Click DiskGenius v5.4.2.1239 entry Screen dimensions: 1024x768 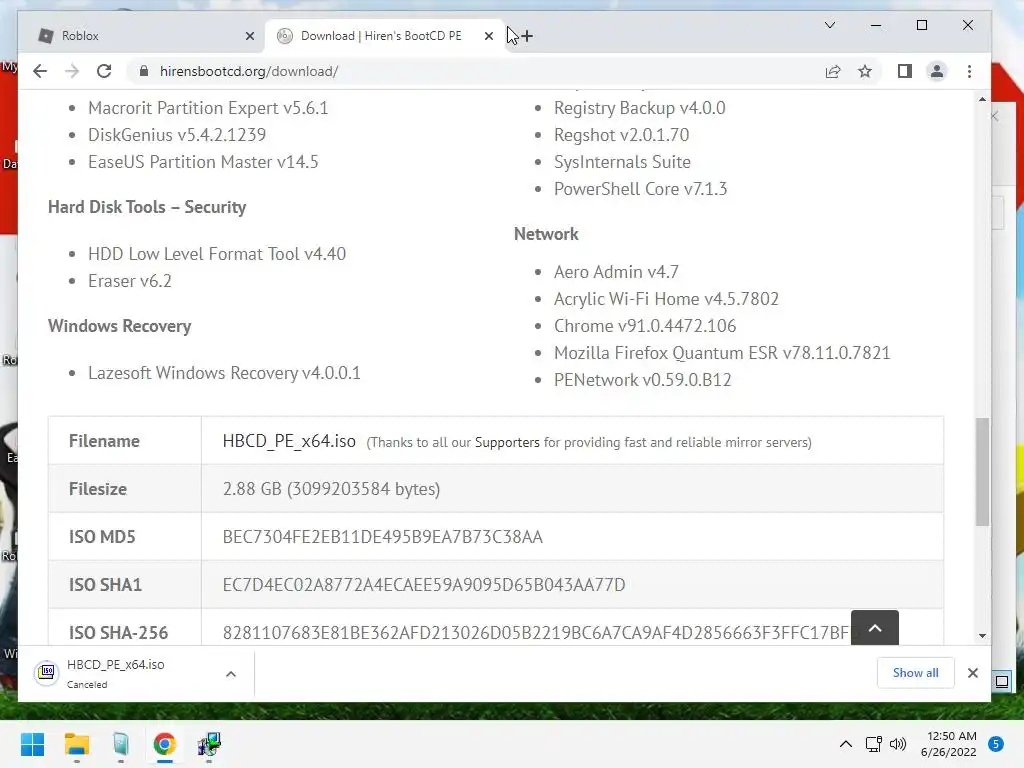177,135
